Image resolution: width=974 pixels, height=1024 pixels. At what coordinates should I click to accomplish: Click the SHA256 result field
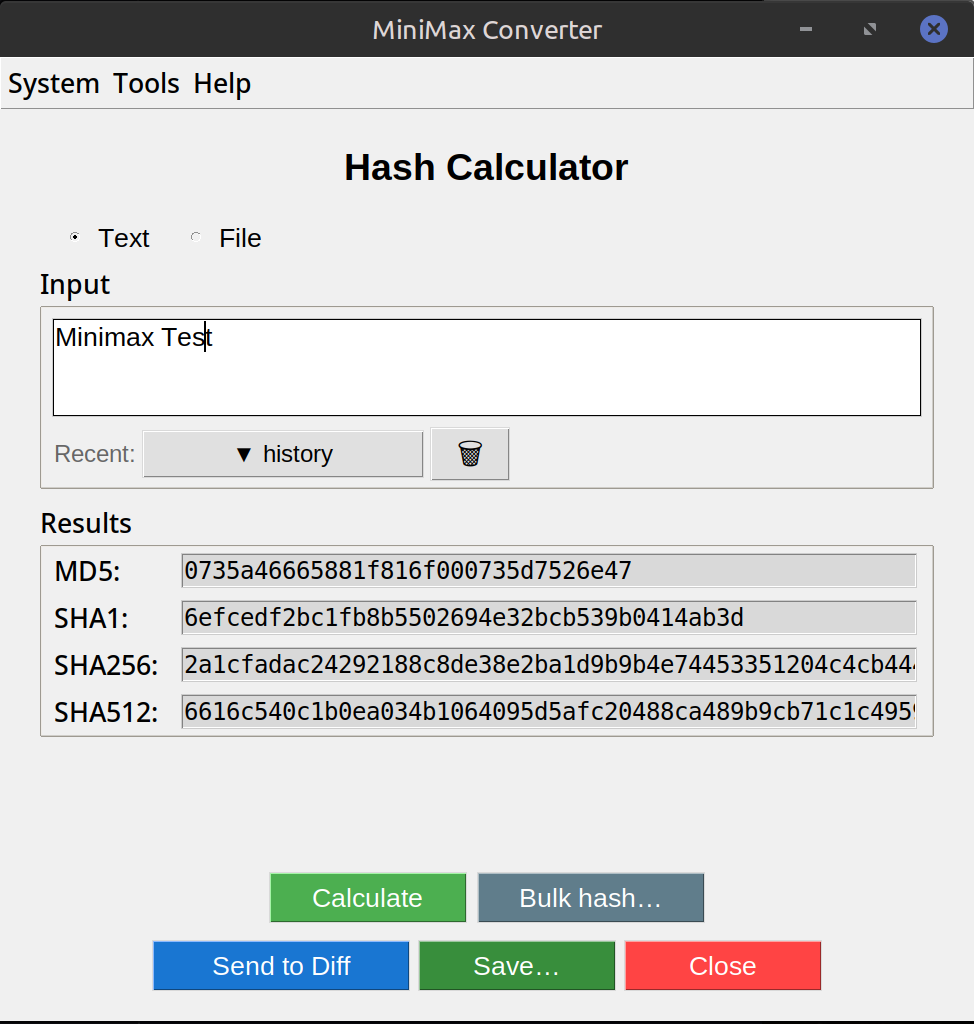(549, 665)
